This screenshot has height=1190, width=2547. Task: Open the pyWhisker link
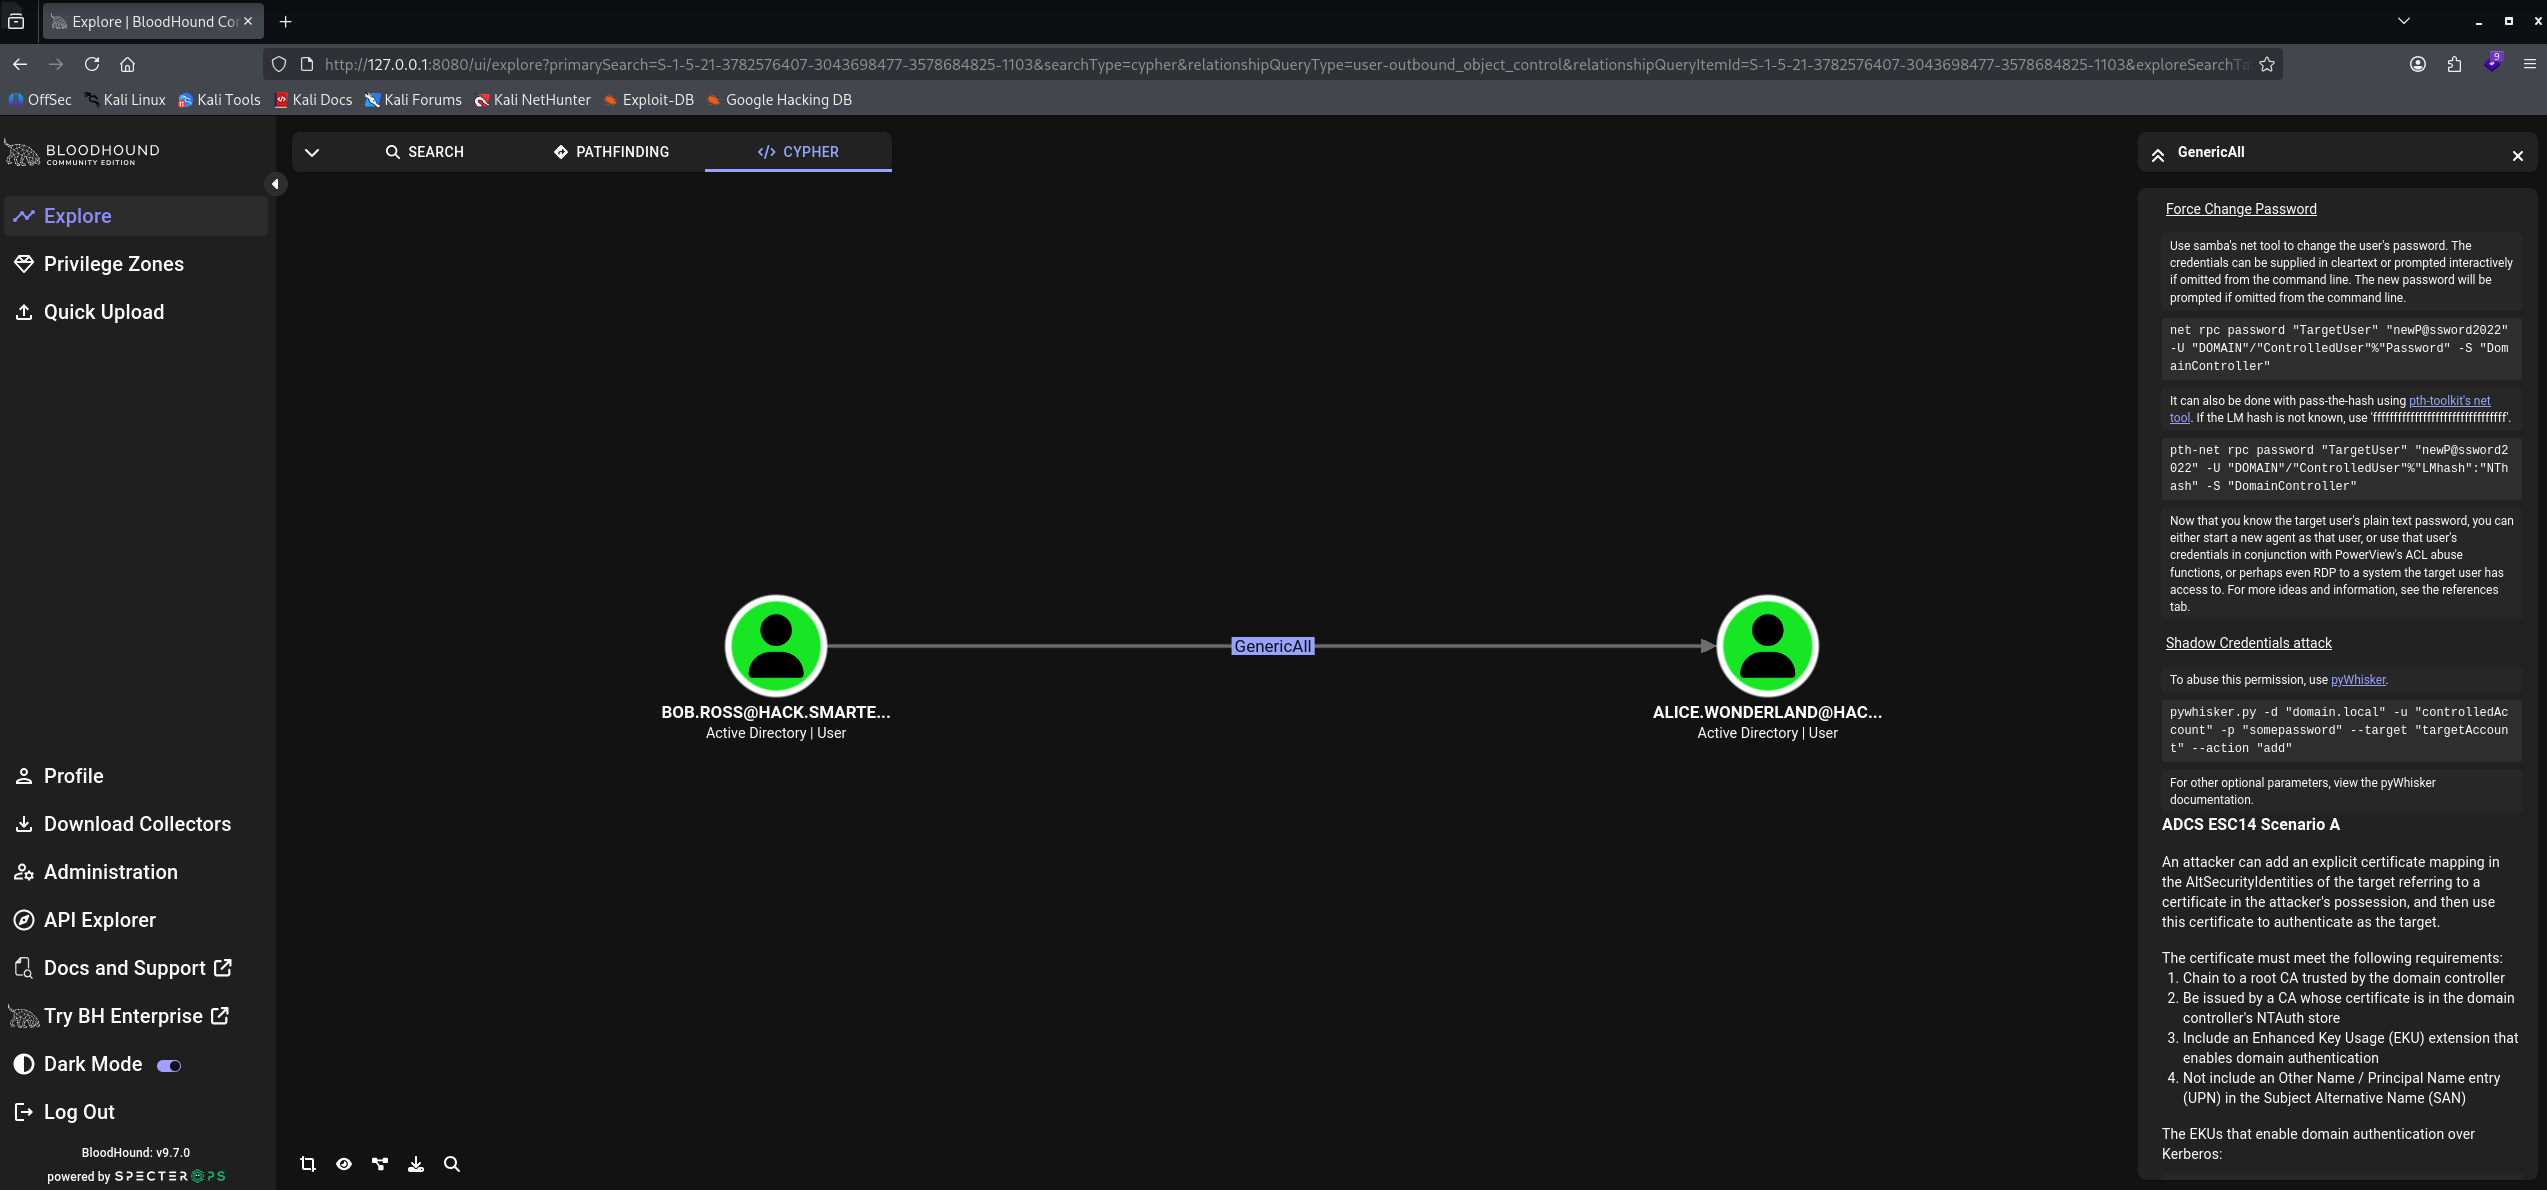click(2357, 680)
